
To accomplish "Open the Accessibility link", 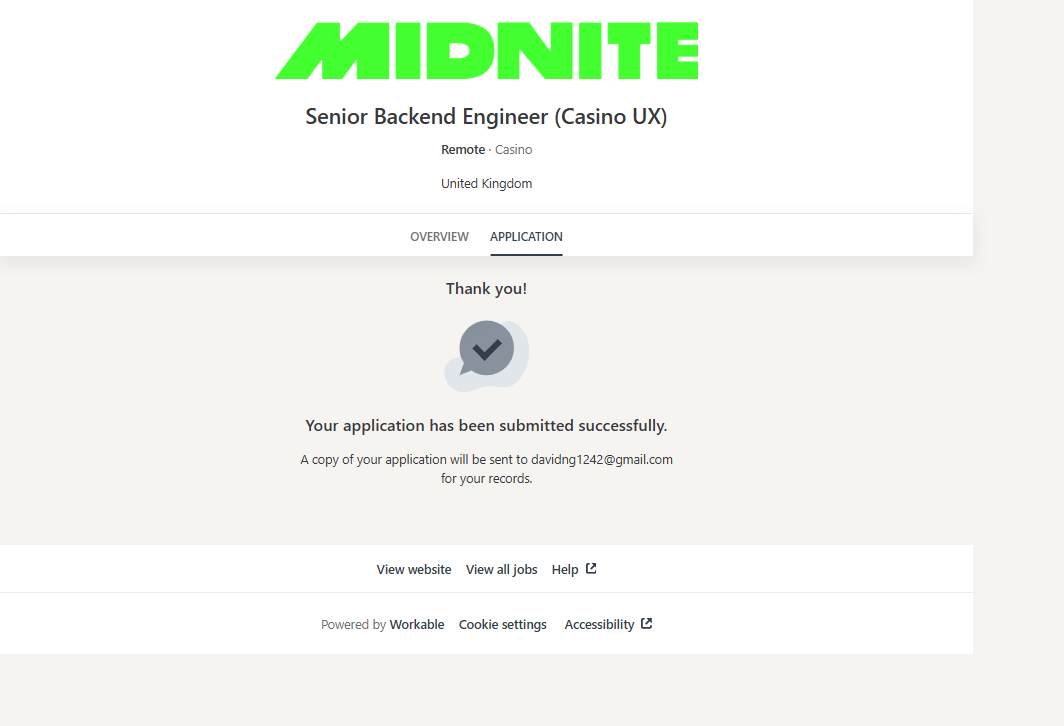I will point(599,625).
